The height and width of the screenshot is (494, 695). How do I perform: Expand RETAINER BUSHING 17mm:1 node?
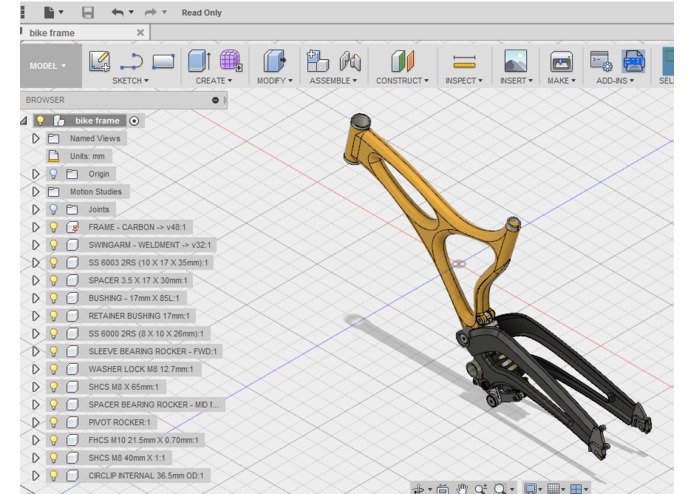(36, 315)
